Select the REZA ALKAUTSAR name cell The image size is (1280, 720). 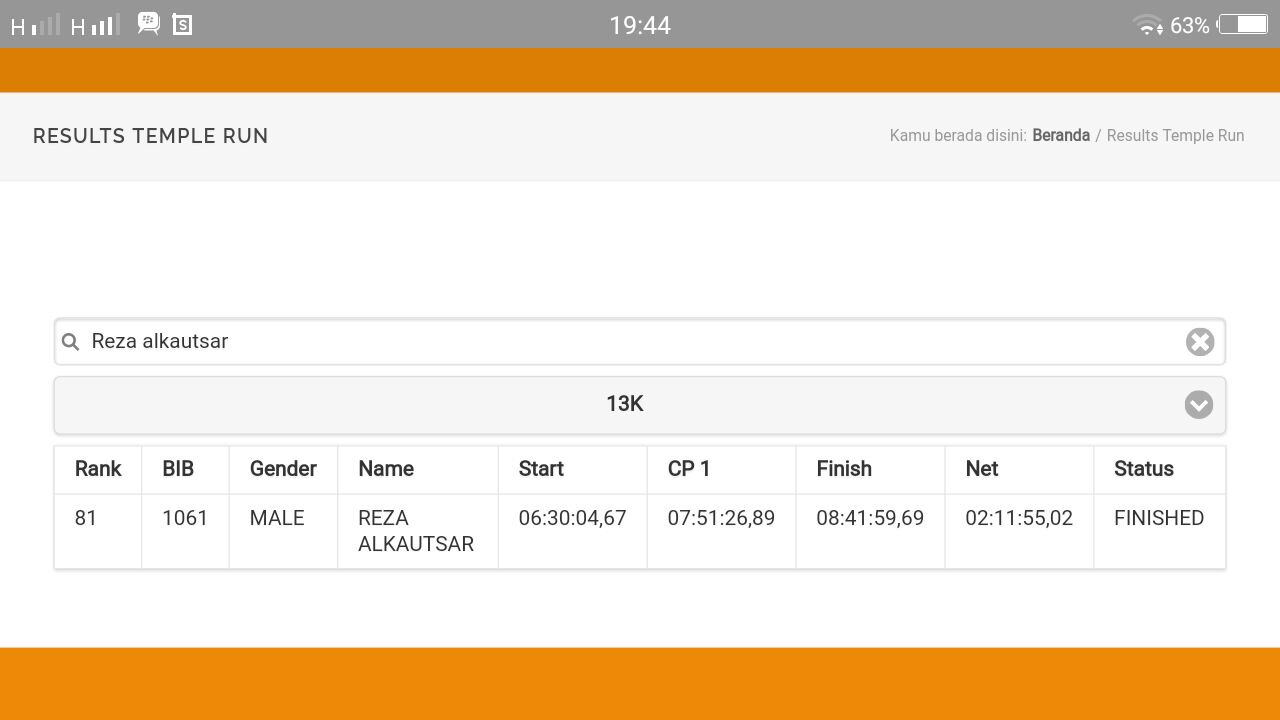pyautogui.click(x=416, y=531)
